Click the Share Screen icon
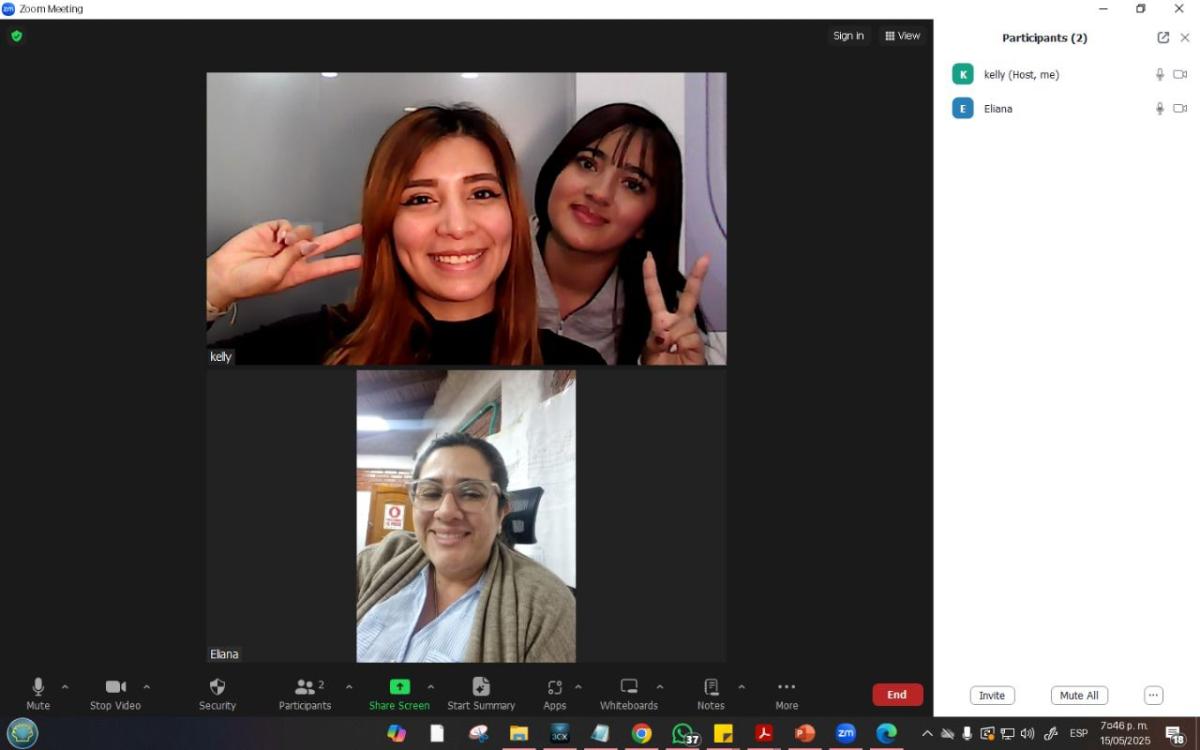The height and width of the screenshot is (750, 1200). [399, 687]
